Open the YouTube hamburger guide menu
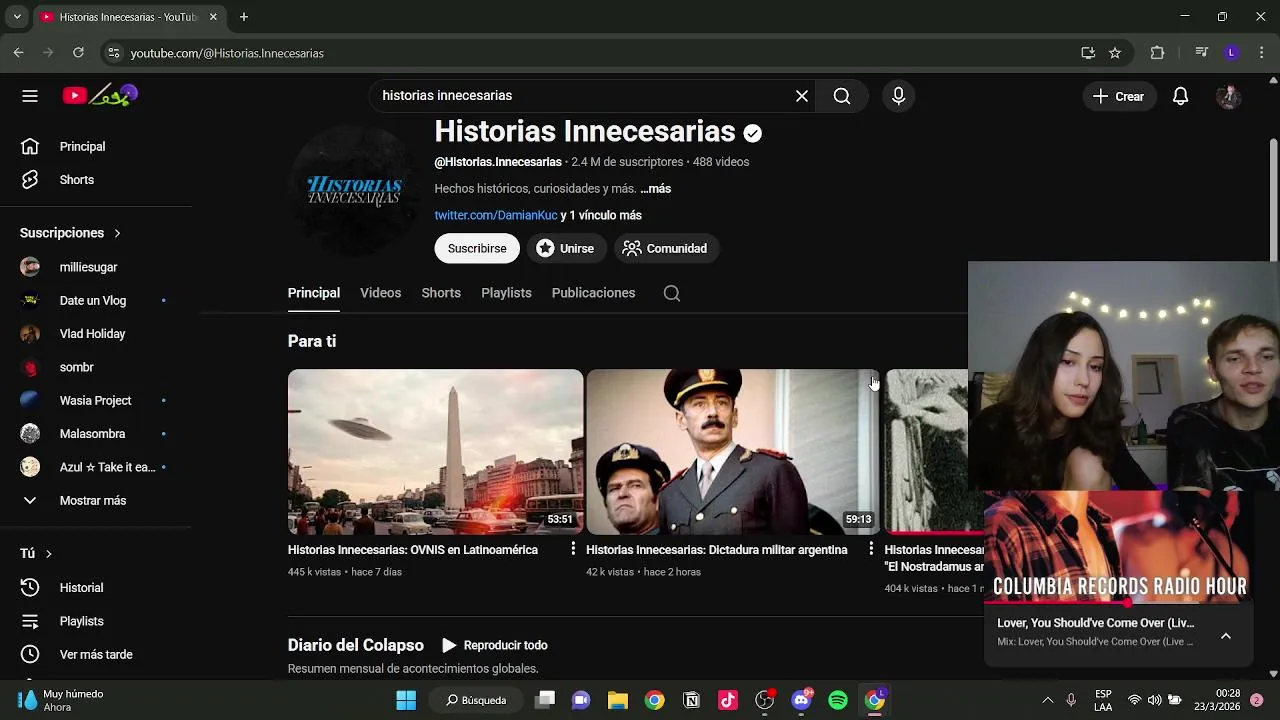This screenshot has height=720, width=1280. (x=30, y=96)
